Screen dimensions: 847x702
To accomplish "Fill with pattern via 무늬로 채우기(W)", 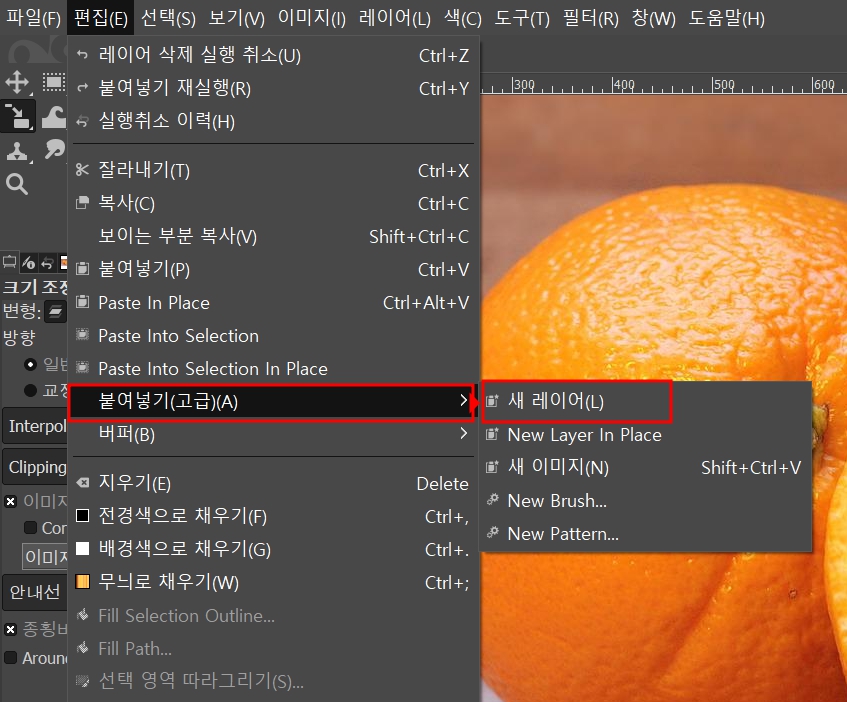I will (273, 582).
